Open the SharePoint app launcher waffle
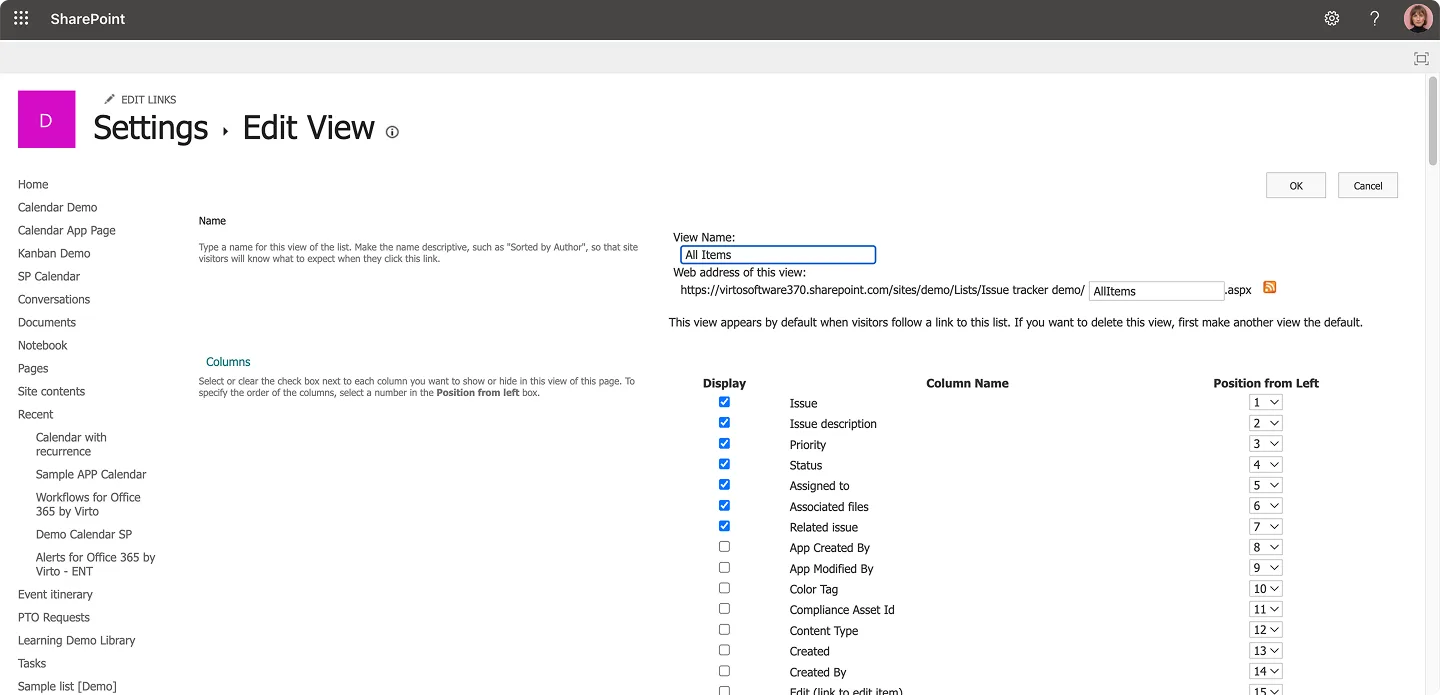Screen dimensions: 1440x695 tap(21, 19)
